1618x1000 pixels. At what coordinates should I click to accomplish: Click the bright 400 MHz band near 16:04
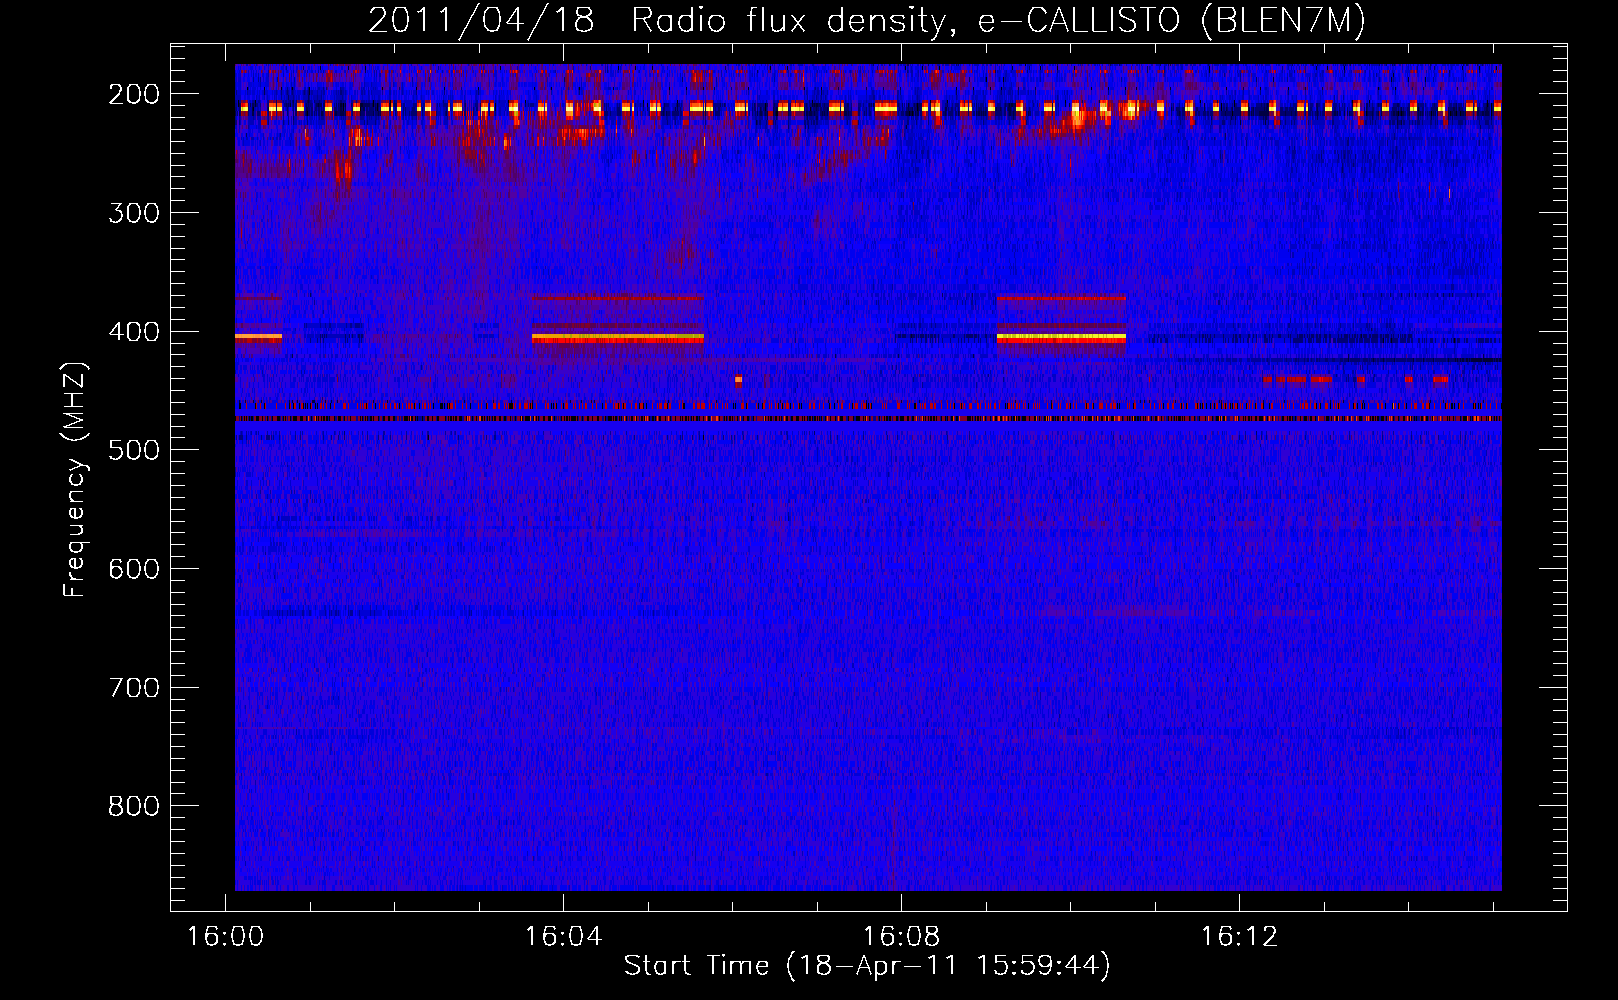(617, 338)
